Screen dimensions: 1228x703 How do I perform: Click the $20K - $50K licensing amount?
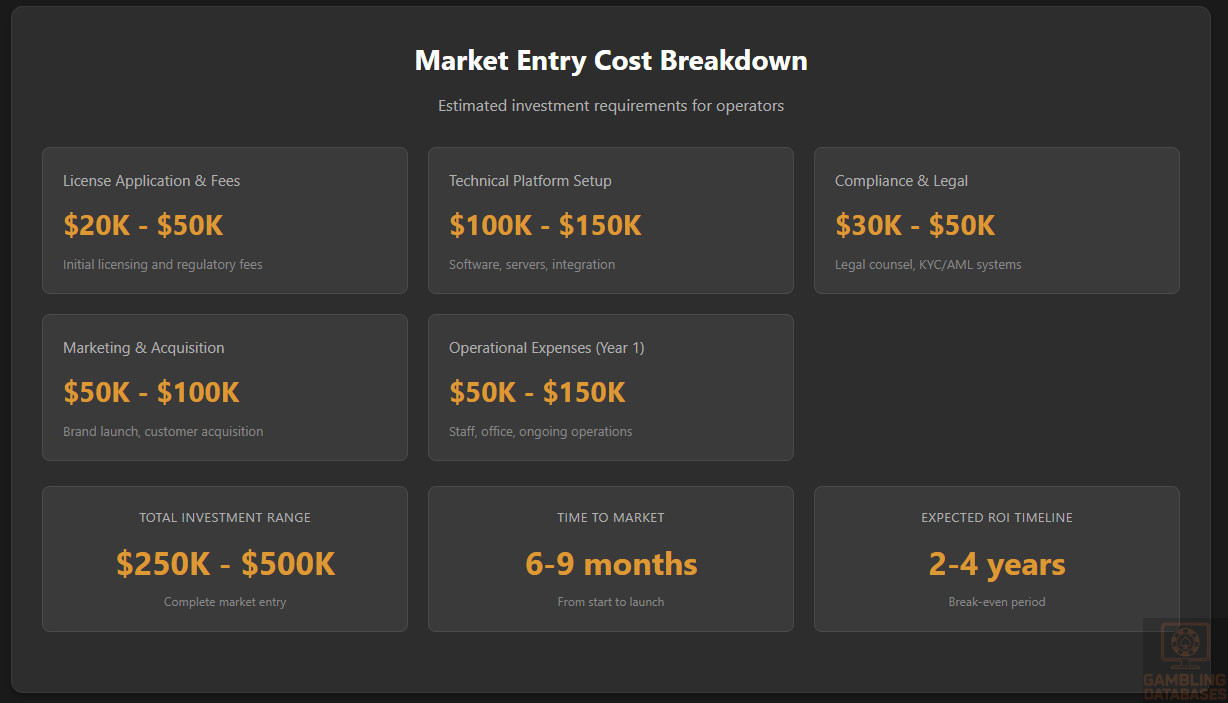click(x=143, y=225)
